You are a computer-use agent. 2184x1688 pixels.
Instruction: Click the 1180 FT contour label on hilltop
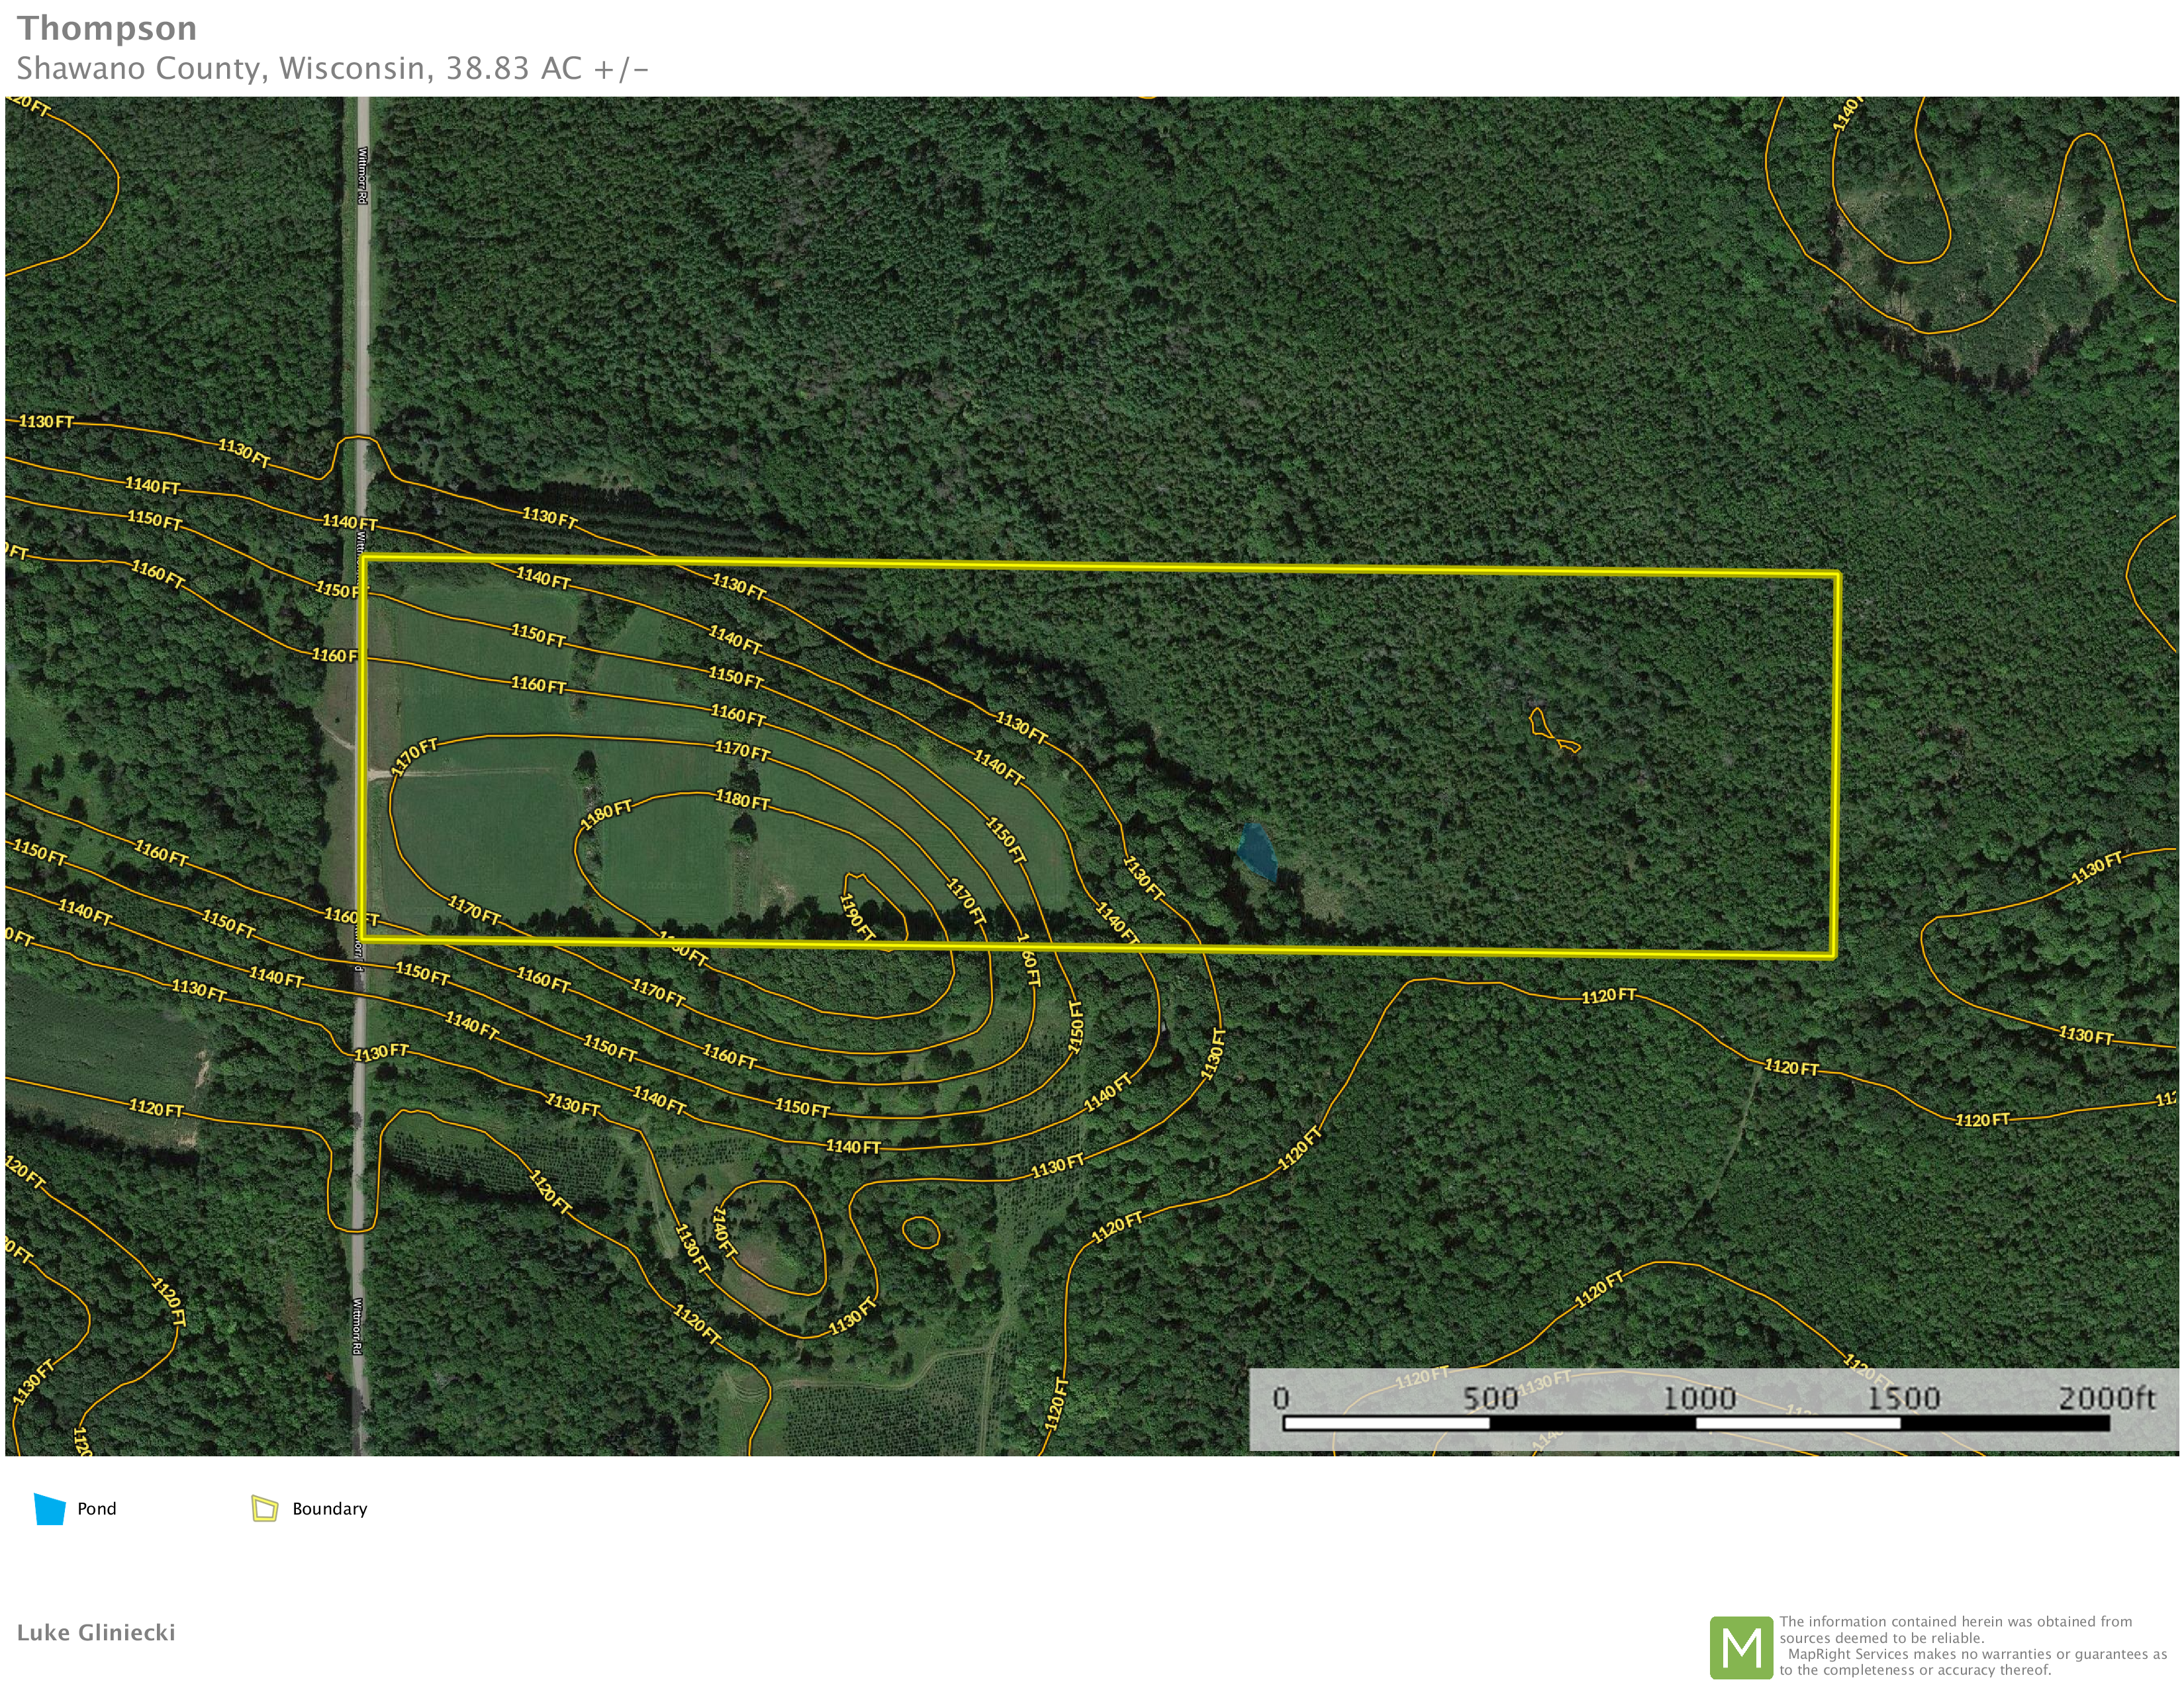[742, 799]
